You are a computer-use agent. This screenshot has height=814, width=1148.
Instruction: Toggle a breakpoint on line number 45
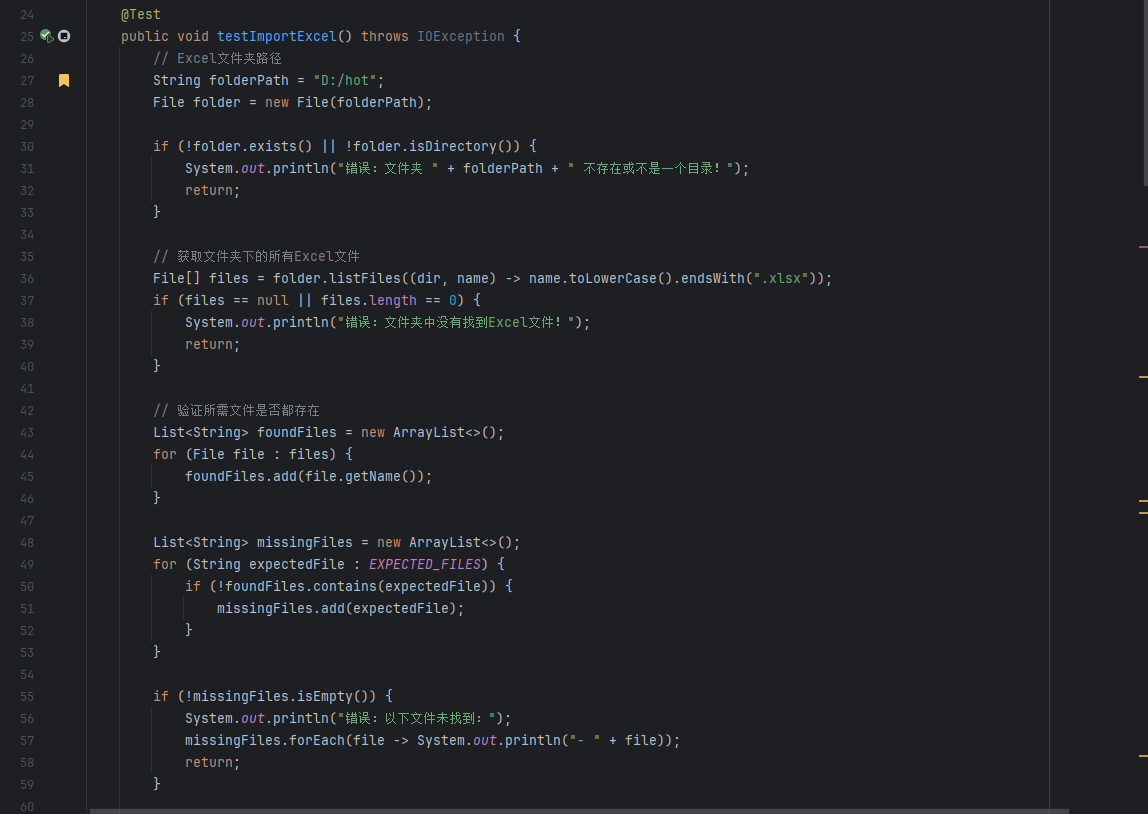point(26,476)
